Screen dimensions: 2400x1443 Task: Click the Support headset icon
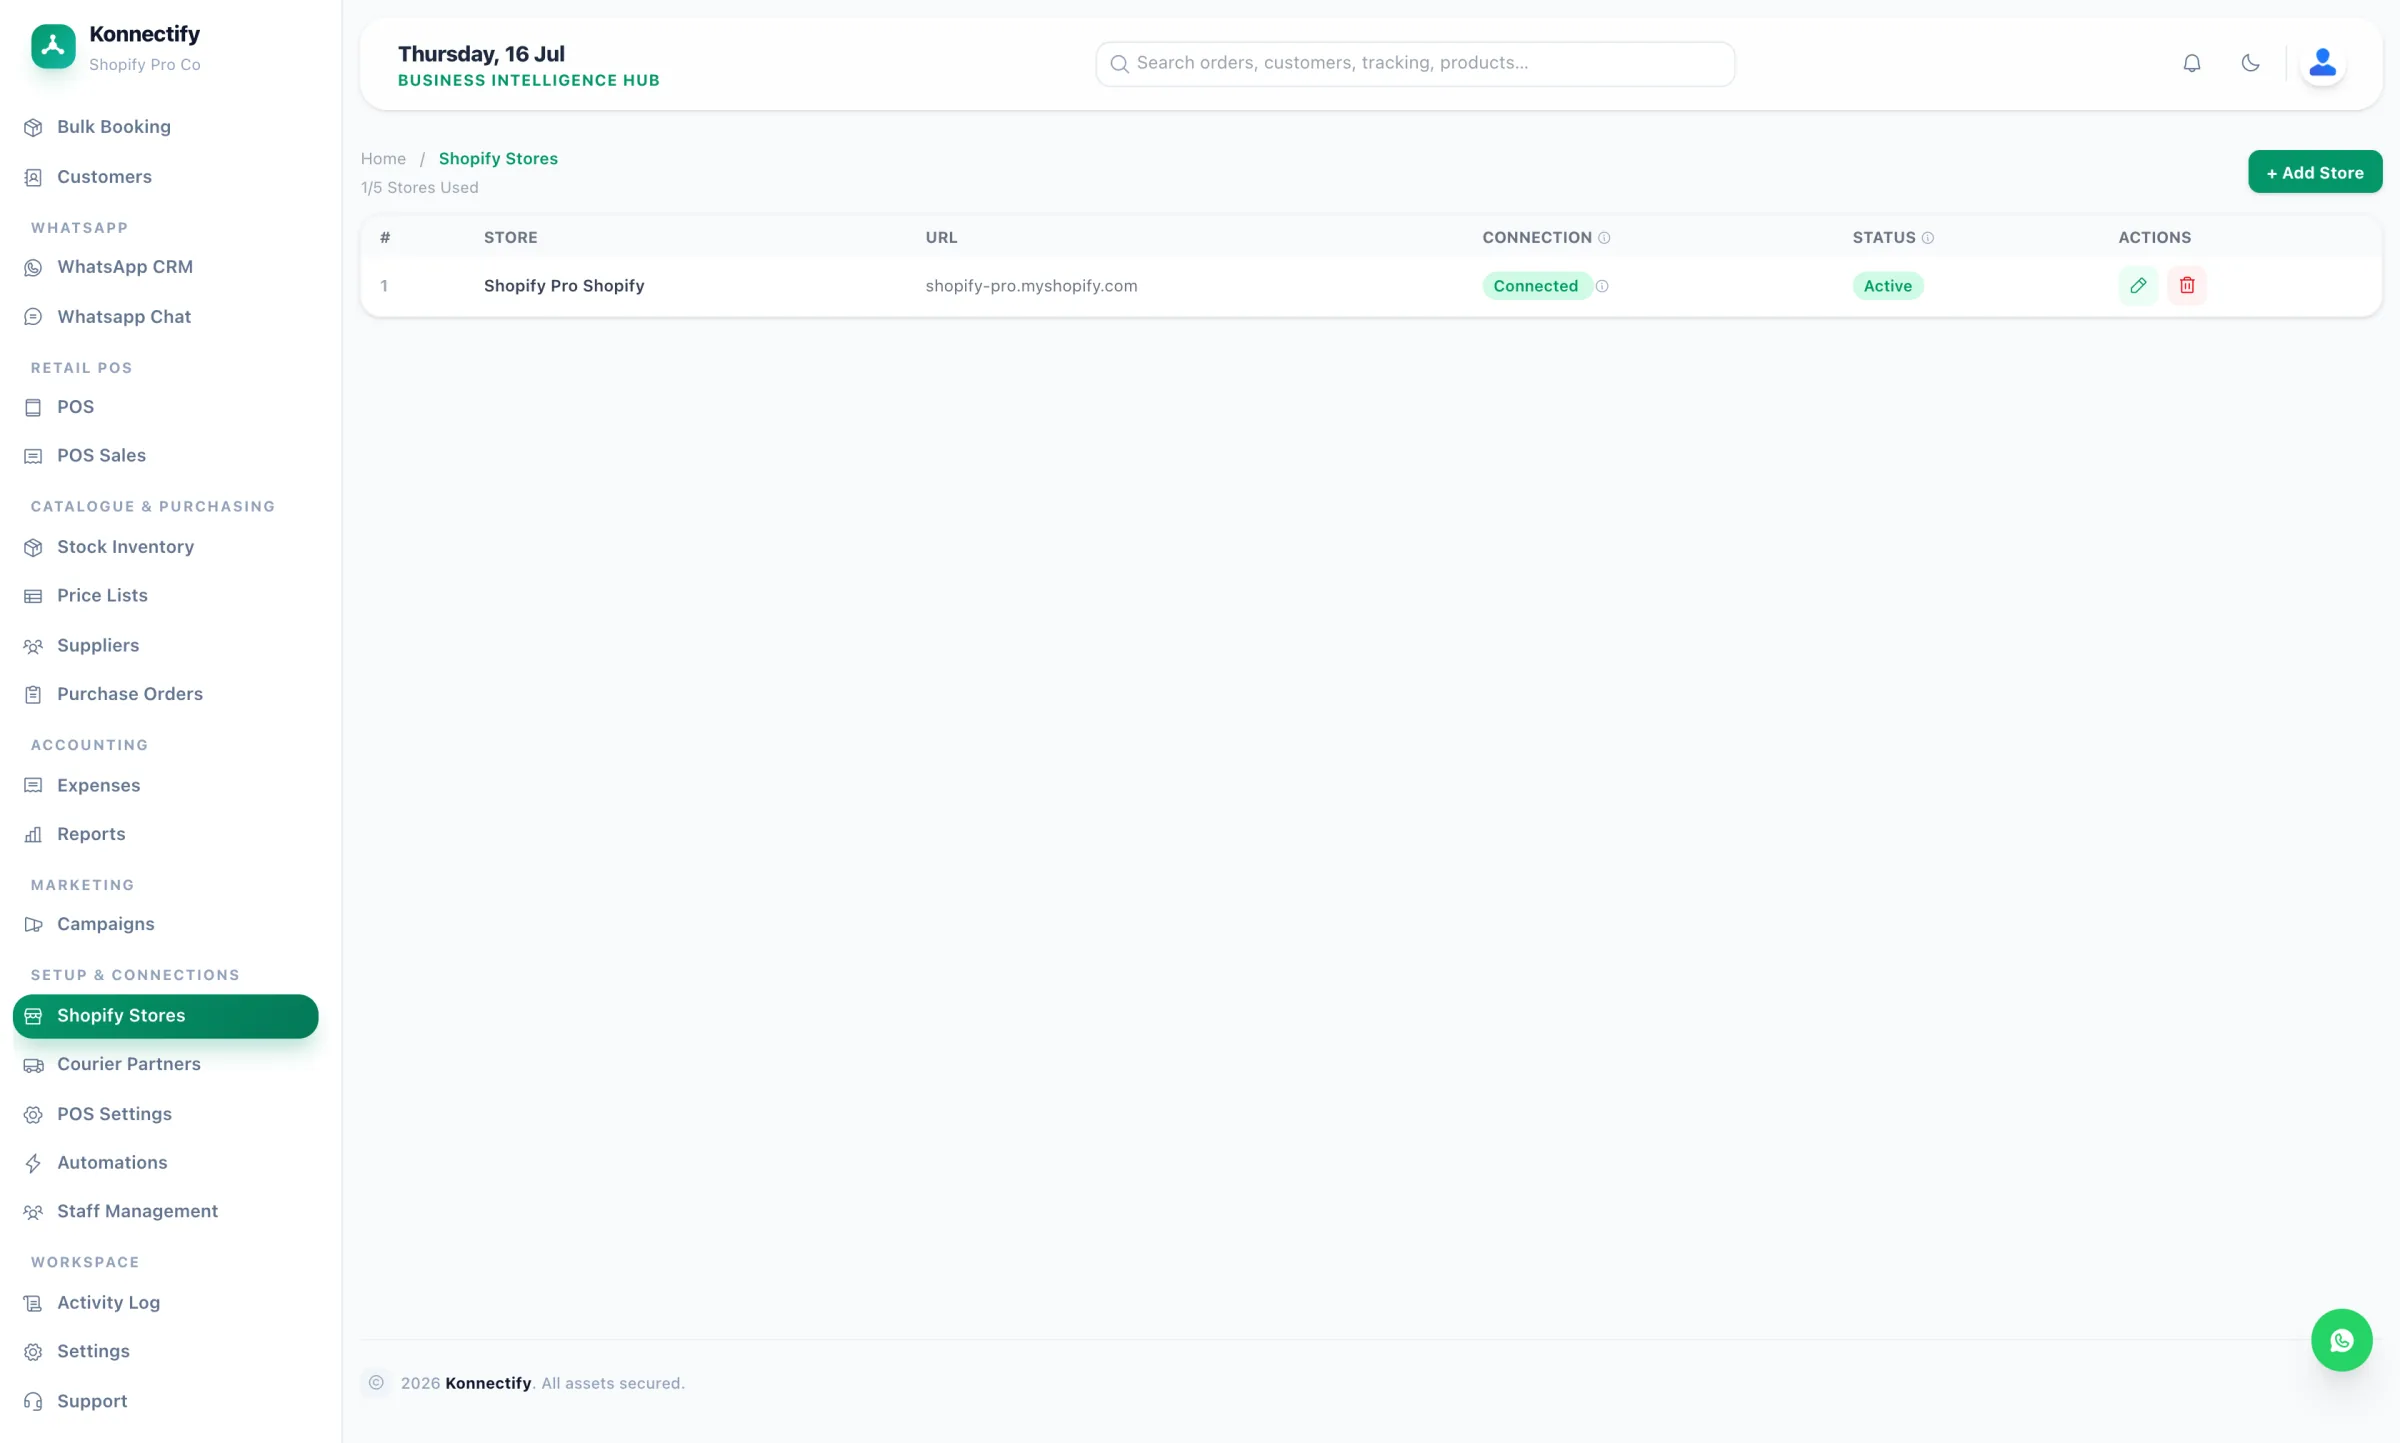pos(33,1402)
